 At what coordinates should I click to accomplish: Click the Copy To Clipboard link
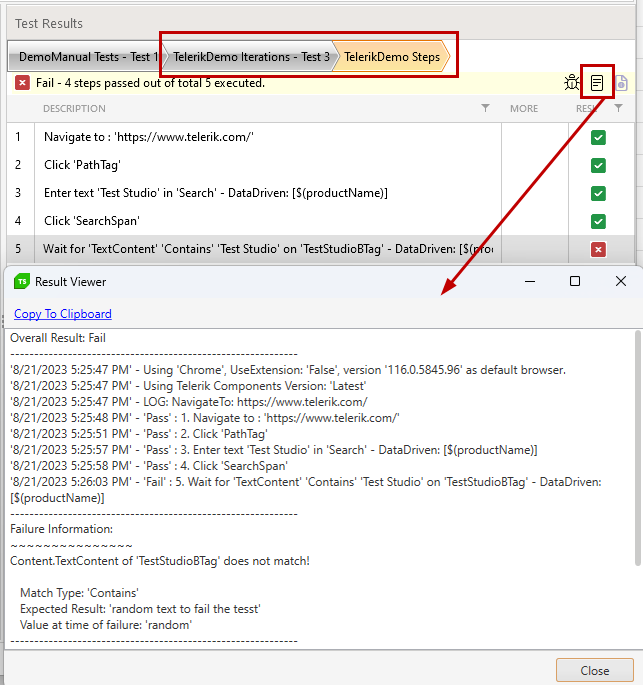click(x=62, y=314)
